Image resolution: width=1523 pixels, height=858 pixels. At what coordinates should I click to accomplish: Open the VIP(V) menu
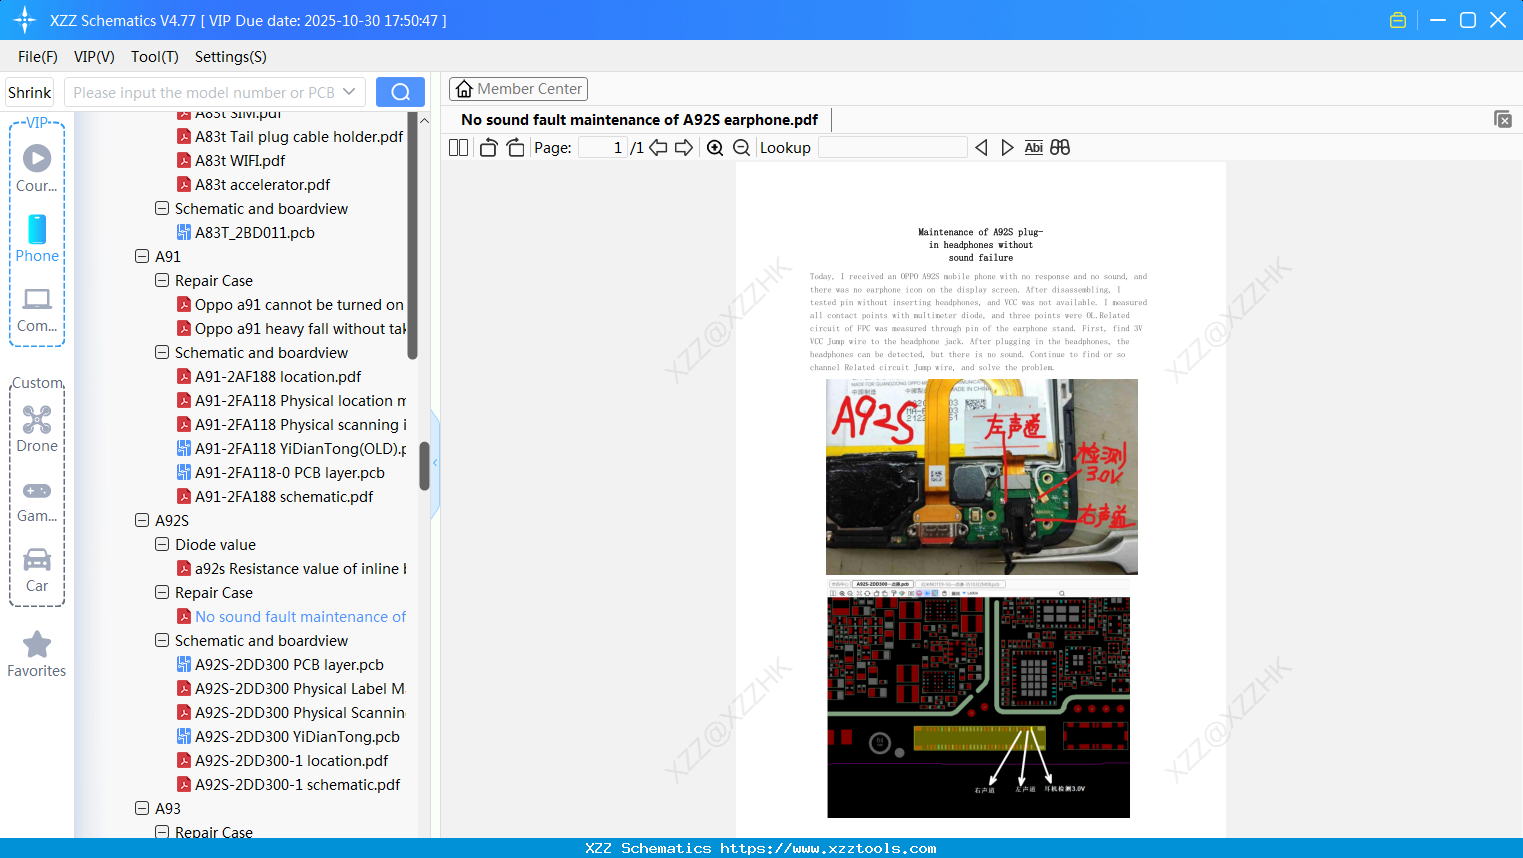coord(94,57)
